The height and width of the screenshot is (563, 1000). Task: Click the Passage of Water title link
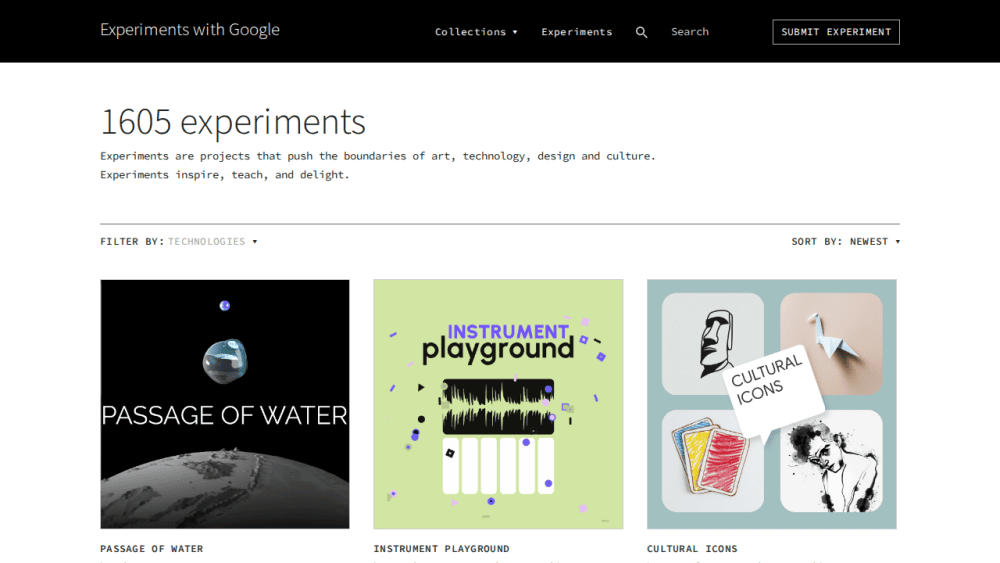coord(152,548)
